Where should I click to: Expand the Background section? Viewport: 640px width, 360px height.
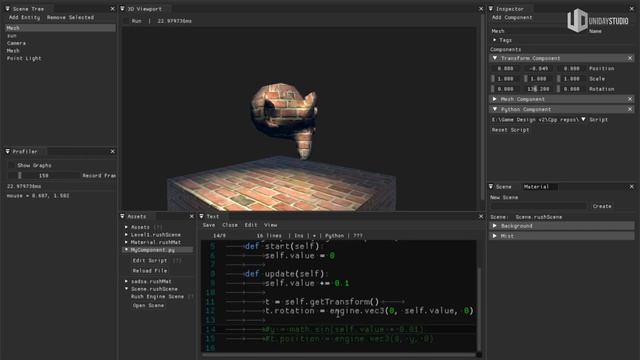[x=561, y=226]
